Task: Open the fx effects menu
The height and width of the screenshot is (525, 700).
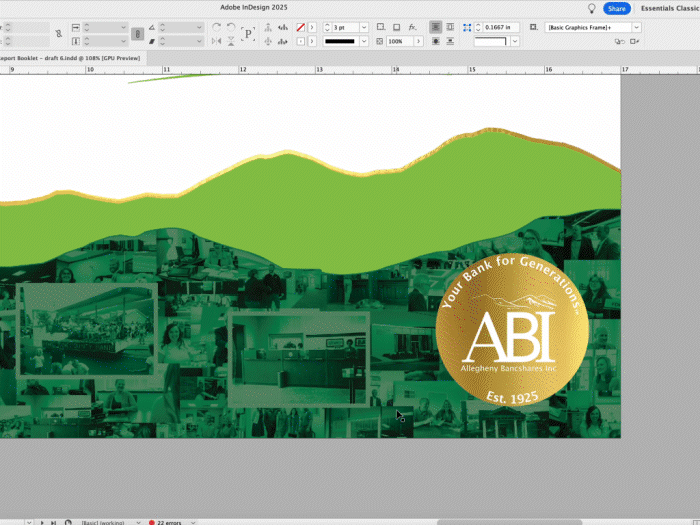Action: pos(412,27)
